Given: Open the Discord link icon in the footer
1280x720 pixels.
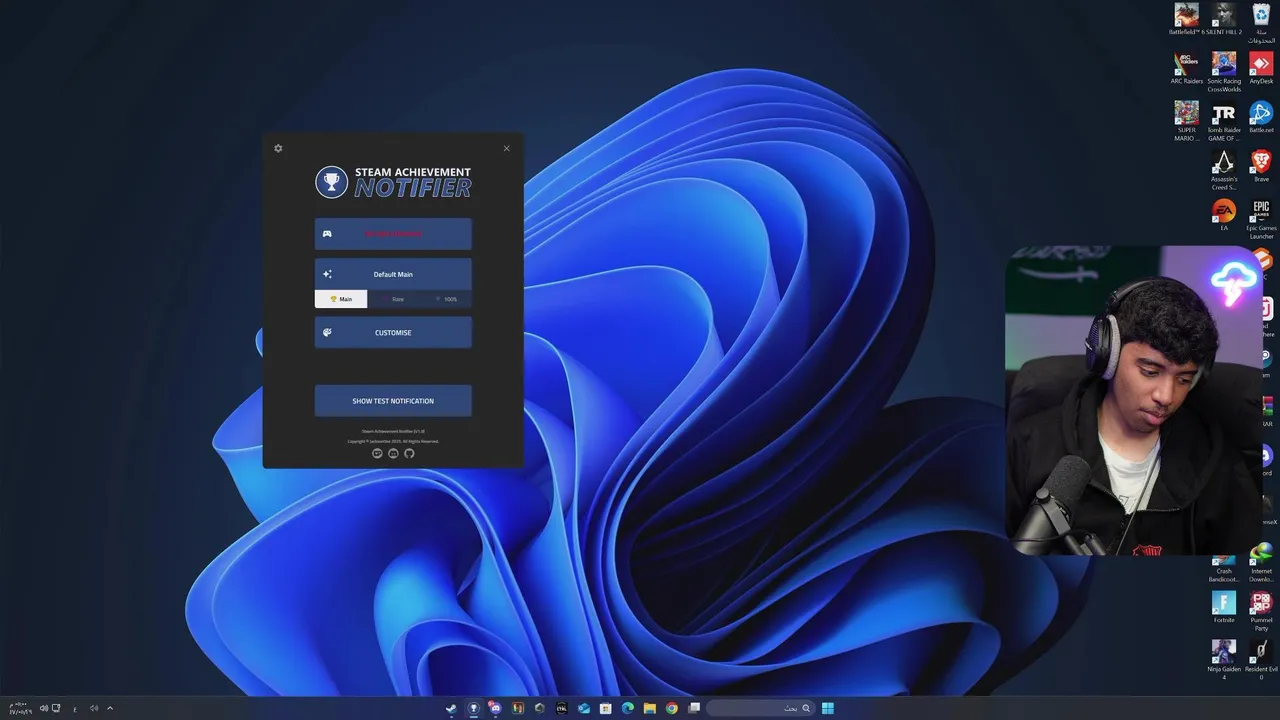Looking at the screenshot, I should point(393,453).
